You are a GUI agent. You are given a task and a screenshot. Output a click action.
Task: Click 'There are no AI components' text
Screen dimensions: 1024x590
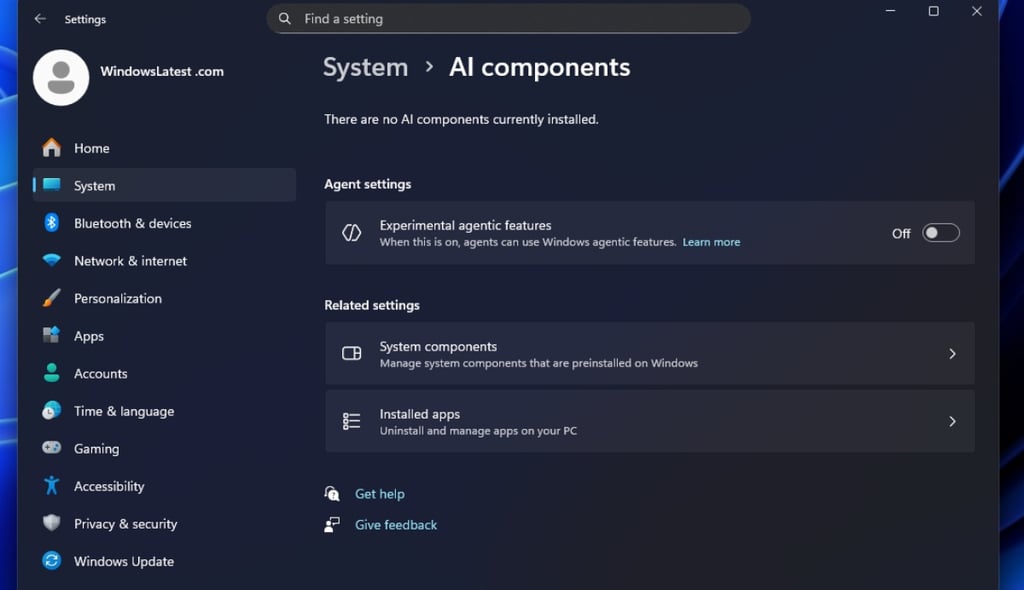click(x=461, y=119)
